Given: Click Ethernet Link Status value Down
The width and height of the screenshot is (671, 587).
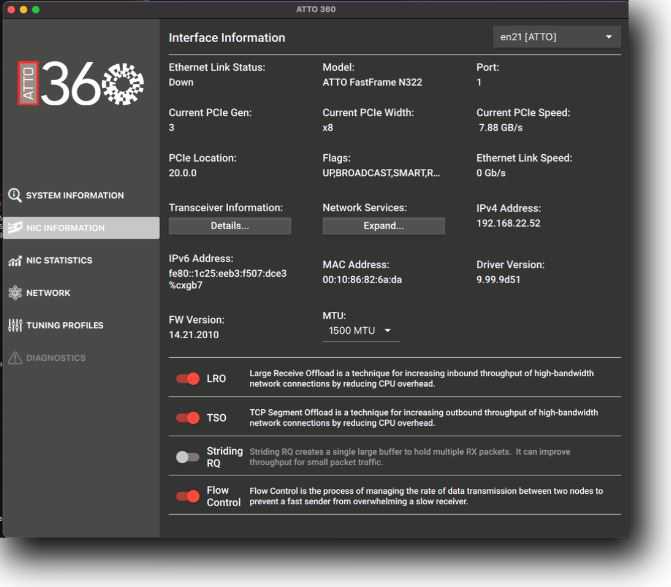Looking at the screenshot, I should [181, 83].
